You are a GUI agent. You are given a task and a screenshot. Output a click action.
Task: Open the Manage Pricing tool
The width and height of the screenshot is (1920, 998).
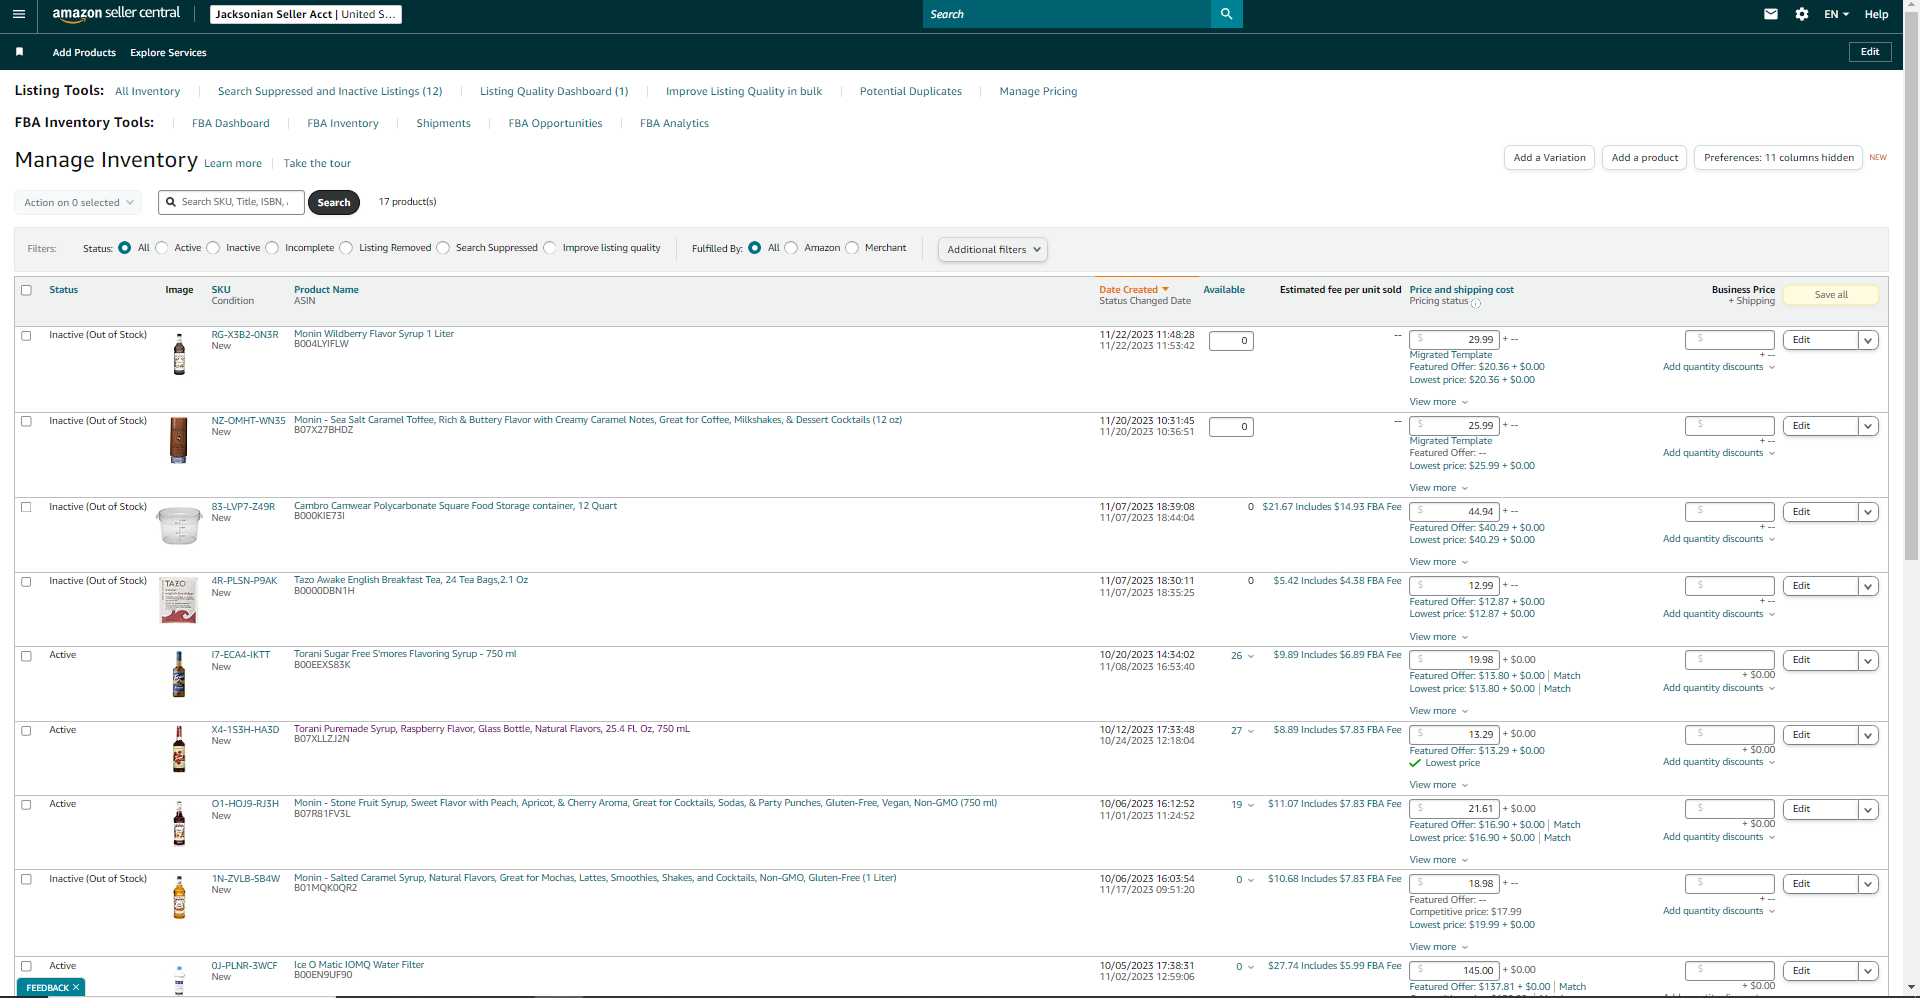(1038, 91)
